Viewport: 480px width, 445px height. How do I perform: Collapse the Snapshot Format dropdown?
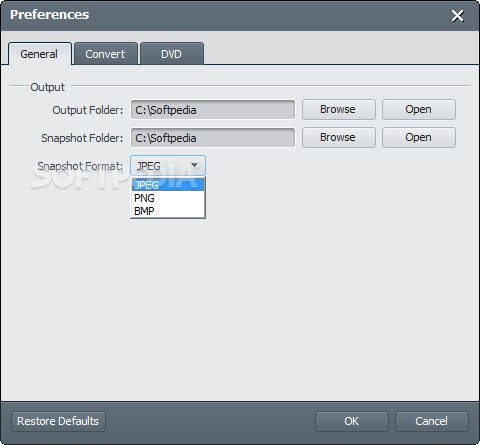point(168,165)
